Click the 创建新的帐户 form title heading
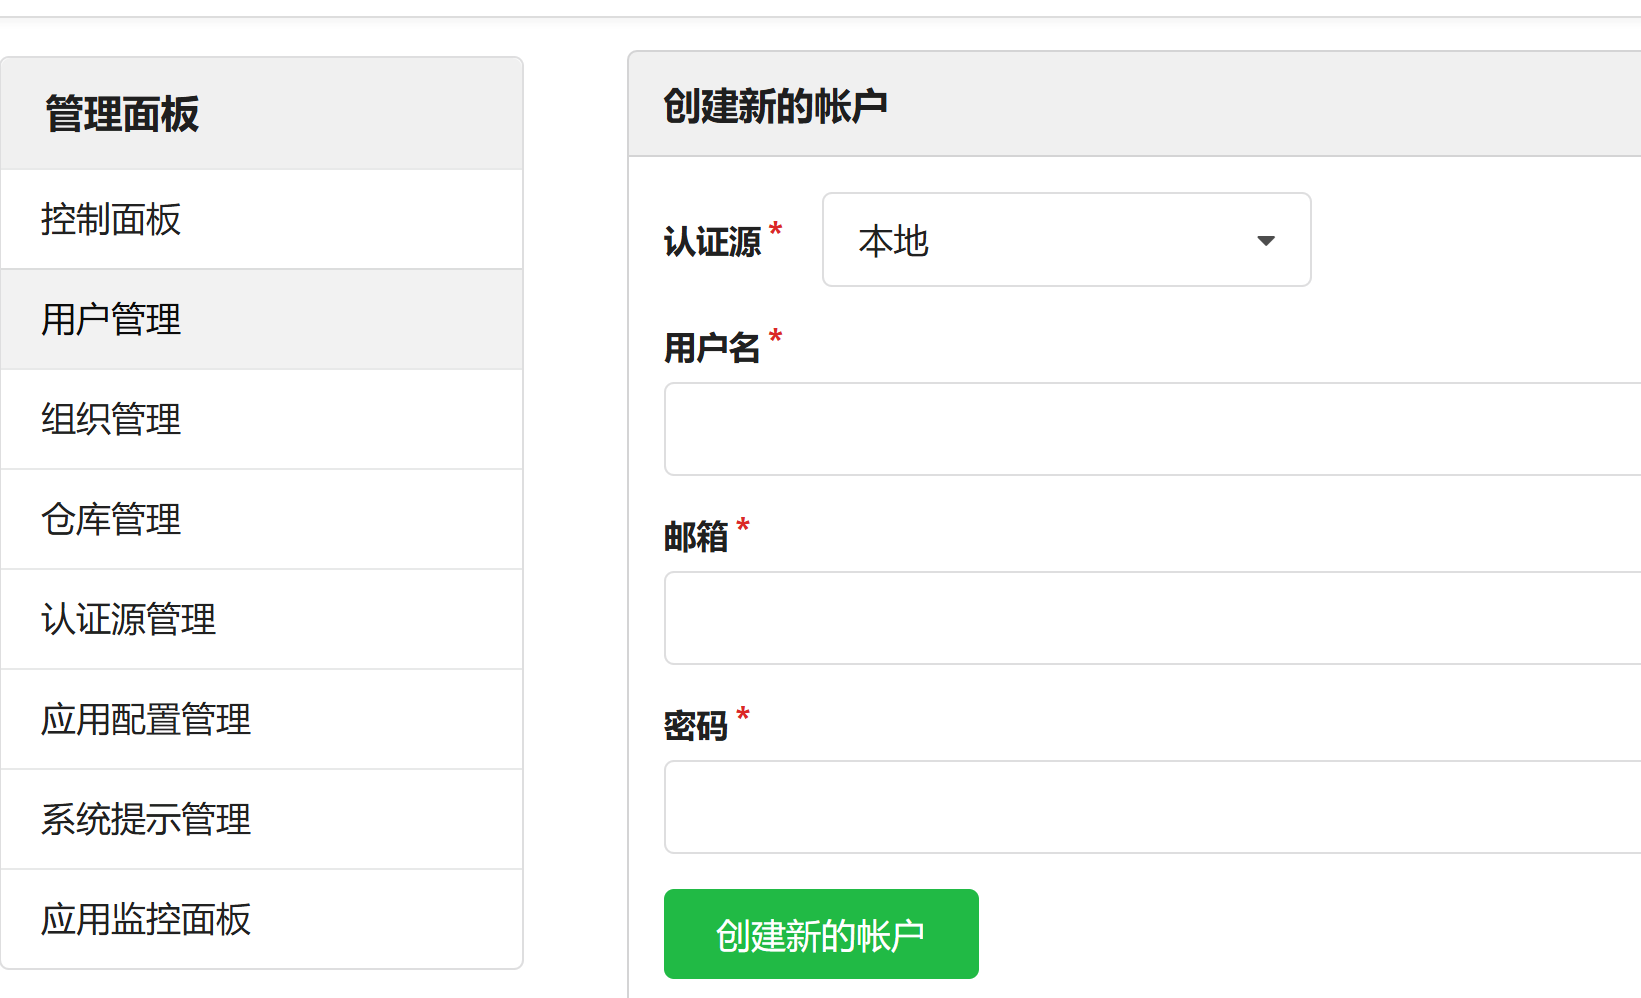Viewport: 1641px width, 998px height. (x=775, y=106)
